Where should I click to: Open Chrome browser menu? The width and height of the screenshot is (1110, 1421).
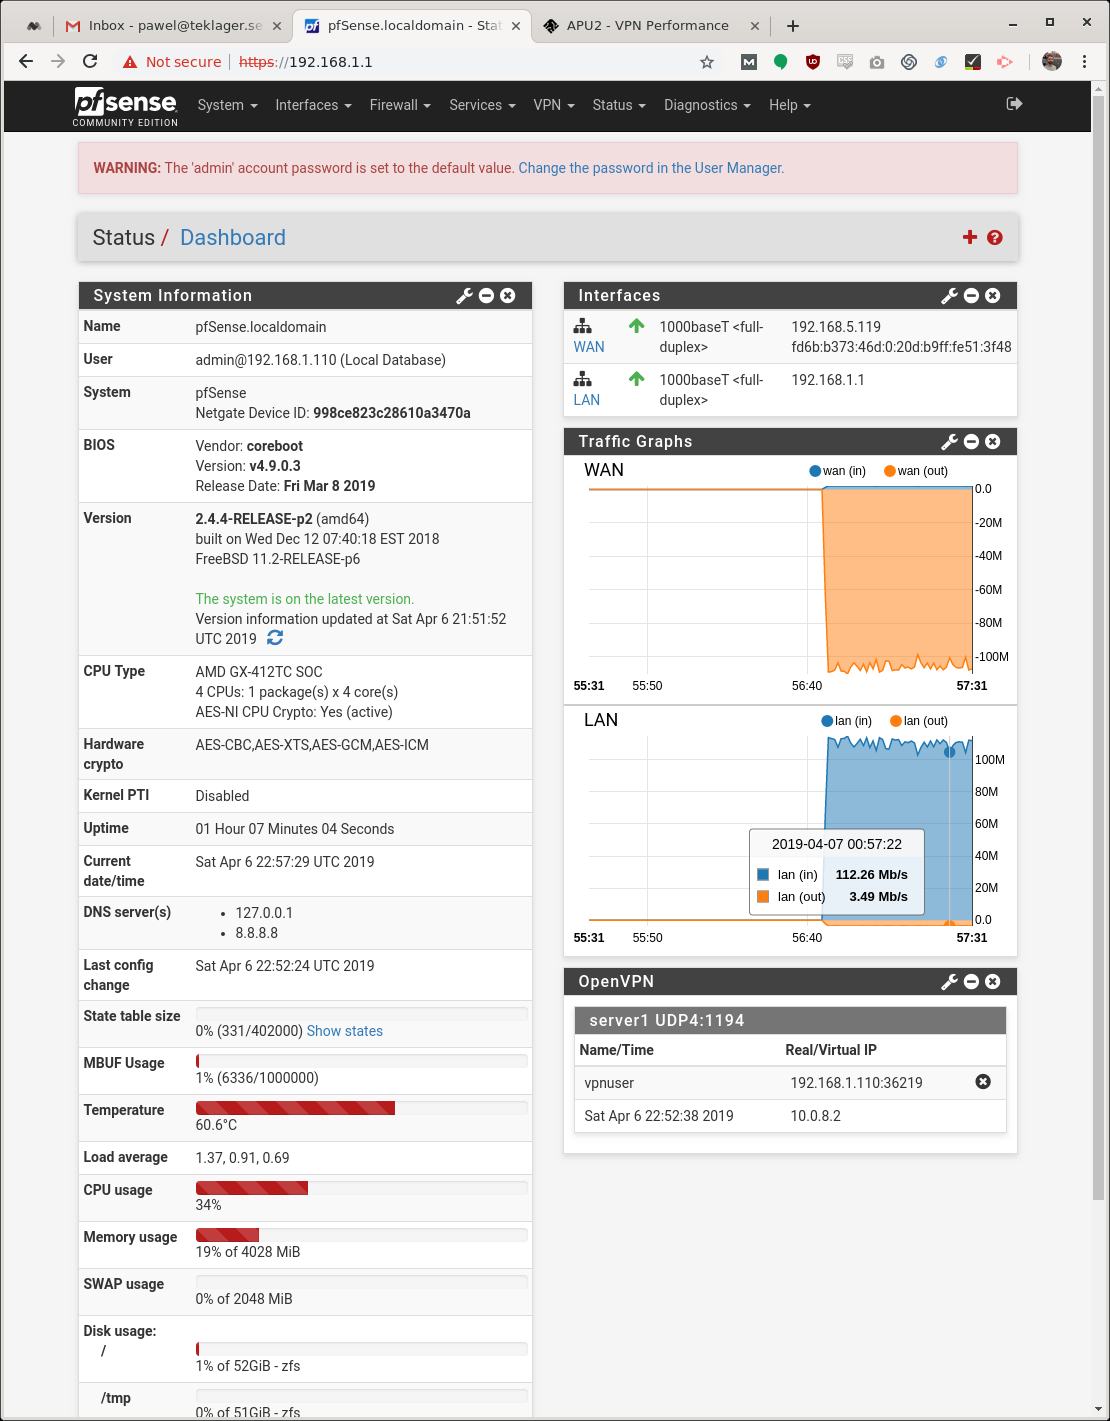[x=1084, y=62]
